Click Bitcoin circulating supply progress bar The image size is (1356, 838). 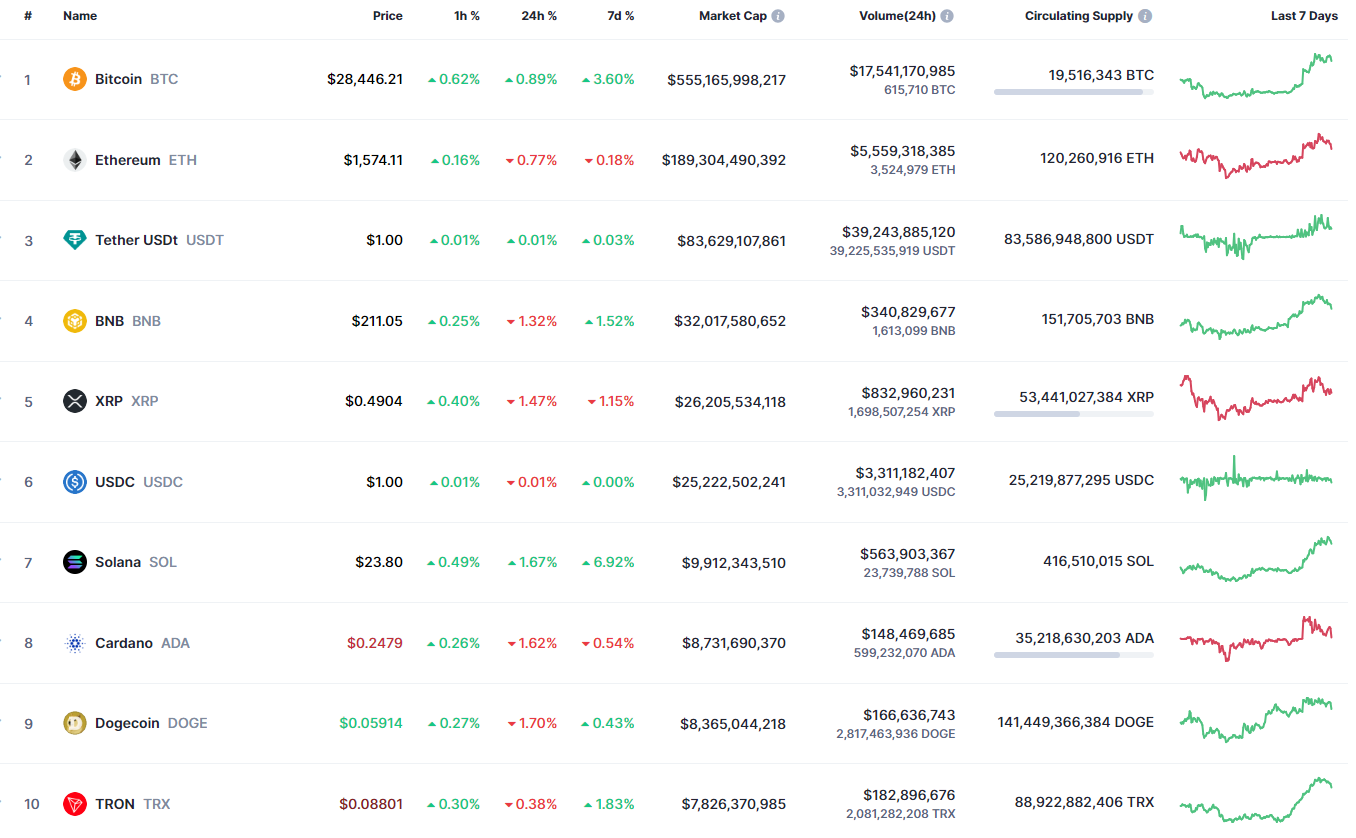point(1074,92)
